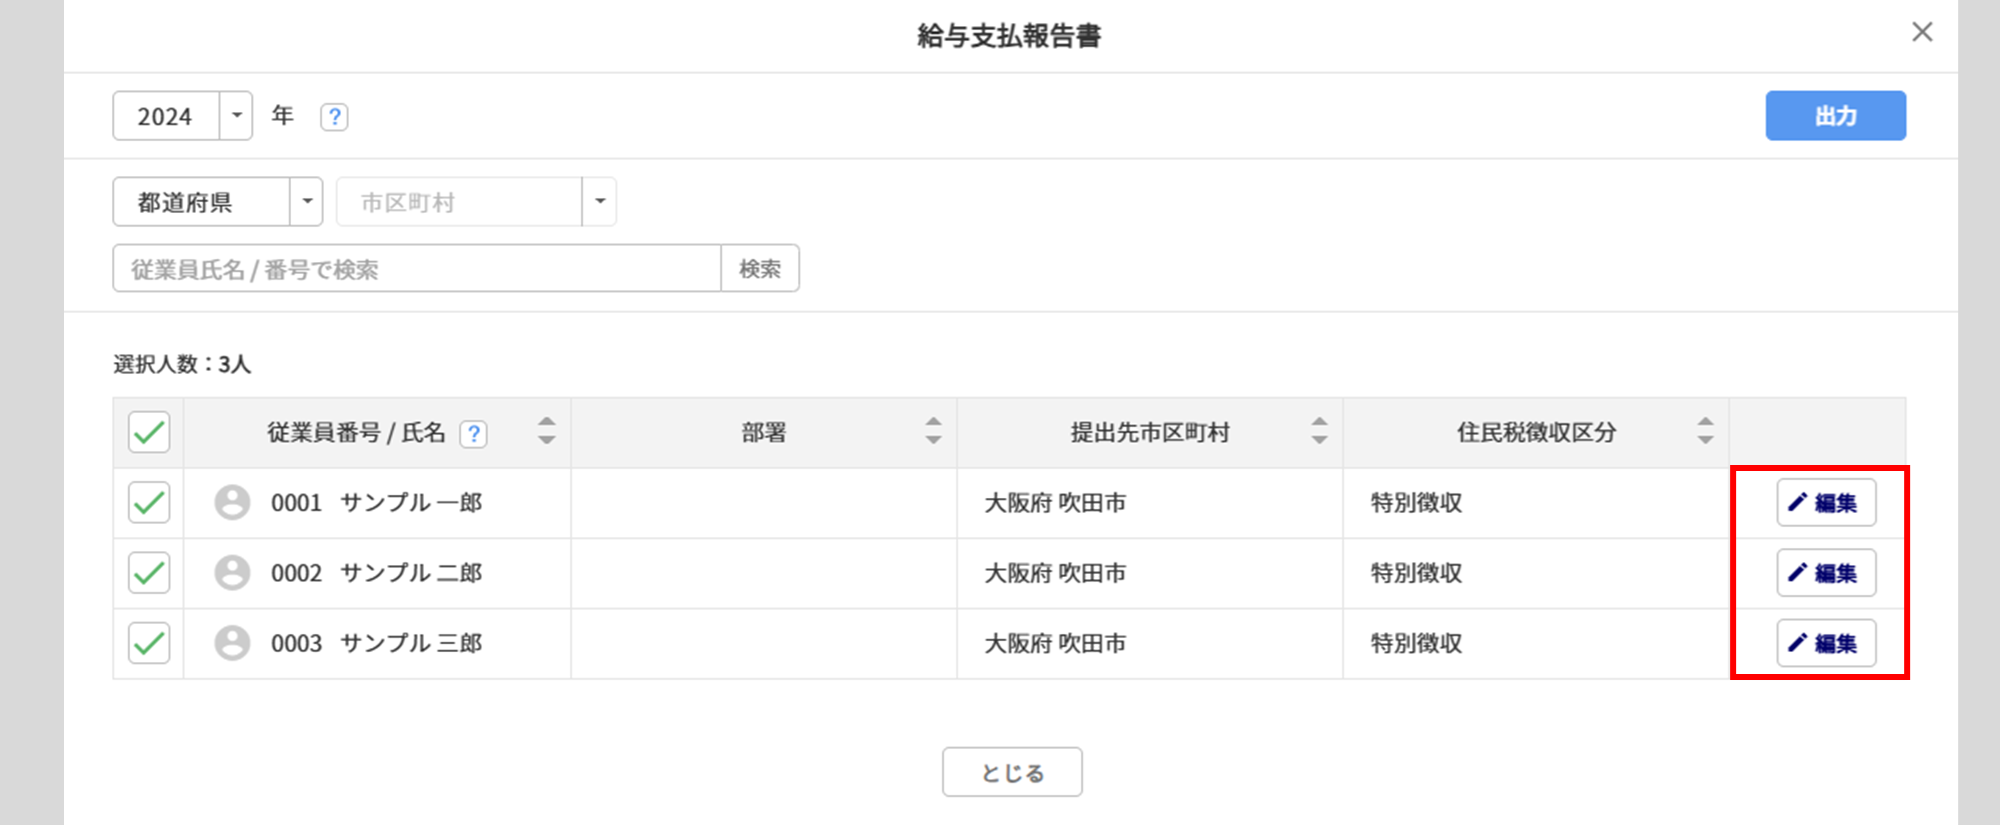Open the 2024 year dropdown
This screenshot has height=825, width=2000.
(x=182, y=116)
